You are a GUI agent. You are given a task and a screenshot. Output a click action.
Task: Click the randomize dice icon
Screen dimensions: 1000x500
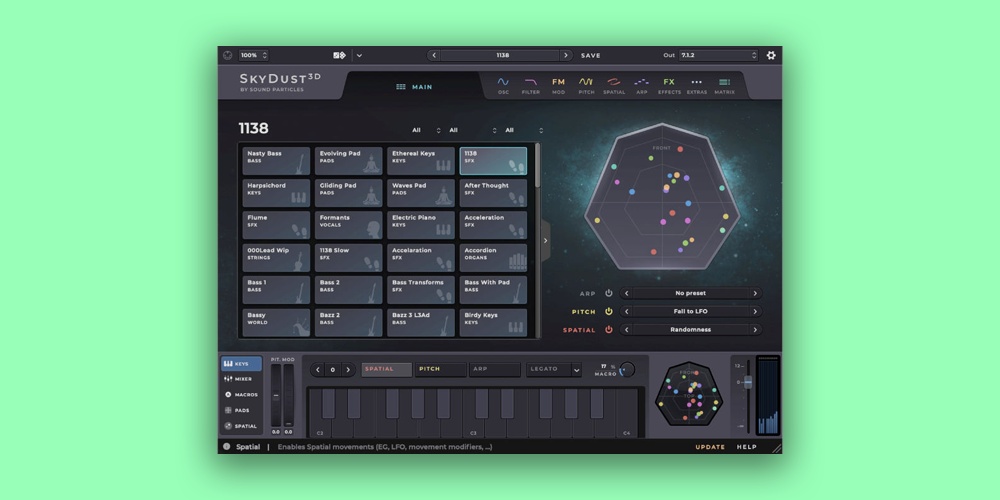pos(339,55)
